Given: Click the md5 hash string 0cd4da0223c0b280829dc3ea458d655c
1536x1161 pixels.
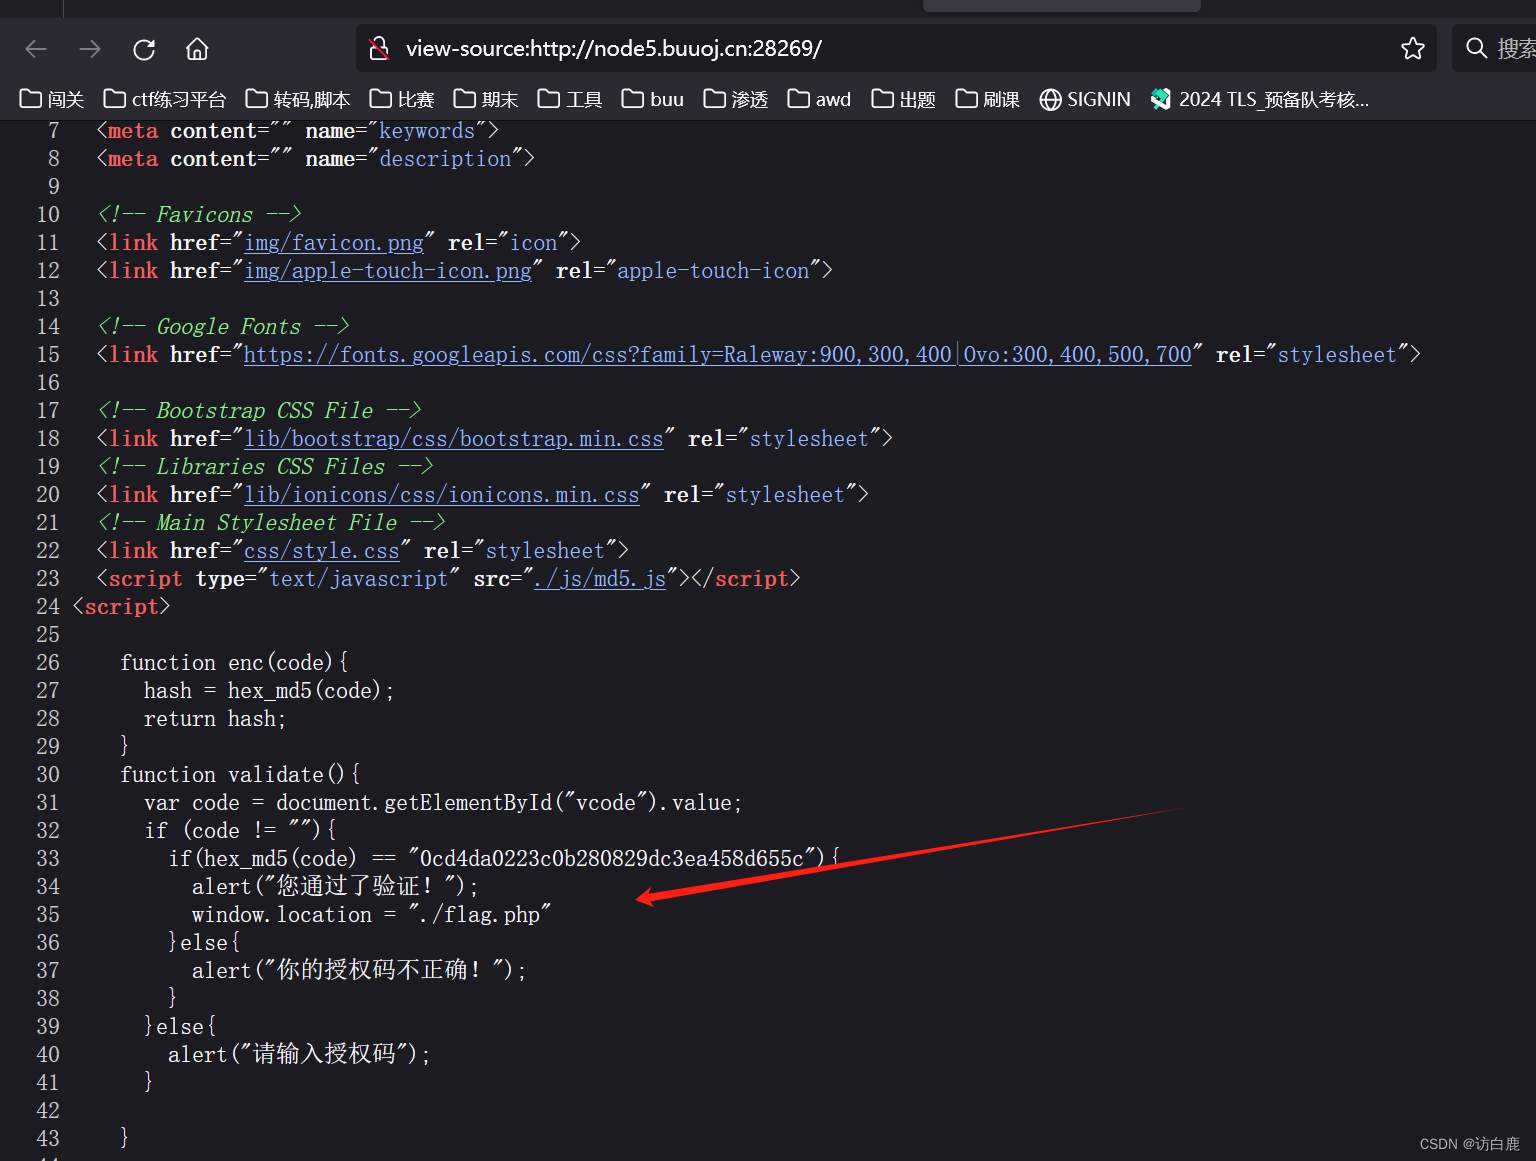Looking at the screenshot, I should click(612, 859).
